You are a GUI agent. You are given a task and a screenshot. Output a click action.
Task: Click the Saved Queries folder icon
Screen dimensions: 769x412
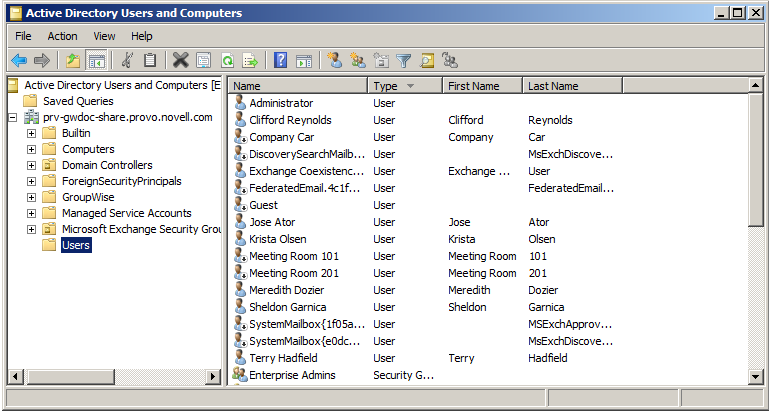[30, 102]
